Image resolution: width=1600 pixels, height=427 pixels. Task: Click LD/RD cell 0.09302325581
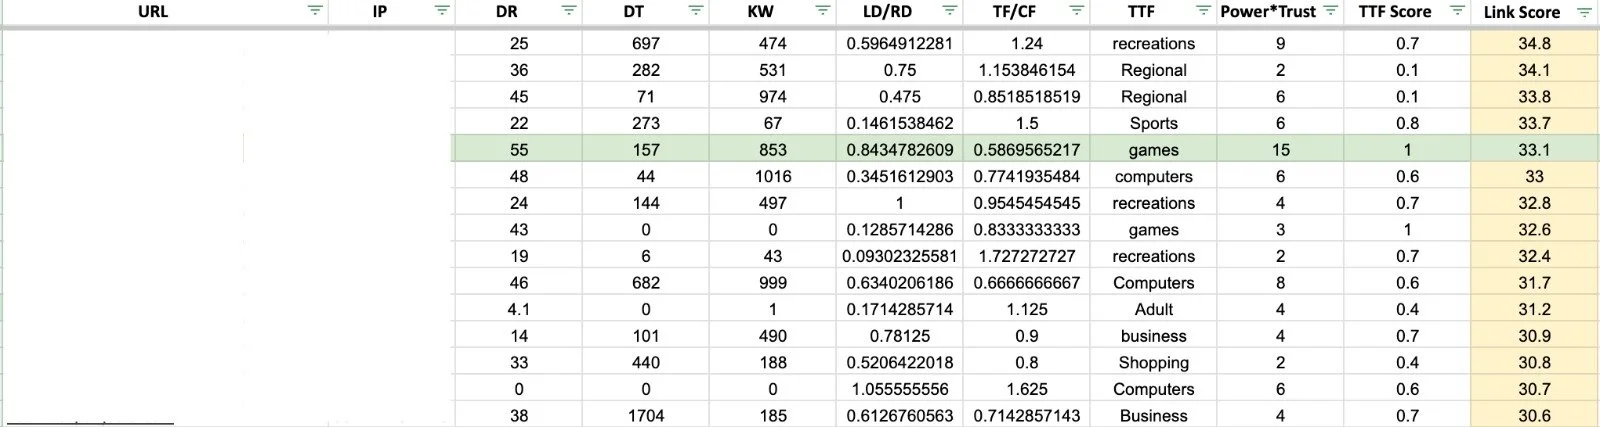click(x=899, y=256)
